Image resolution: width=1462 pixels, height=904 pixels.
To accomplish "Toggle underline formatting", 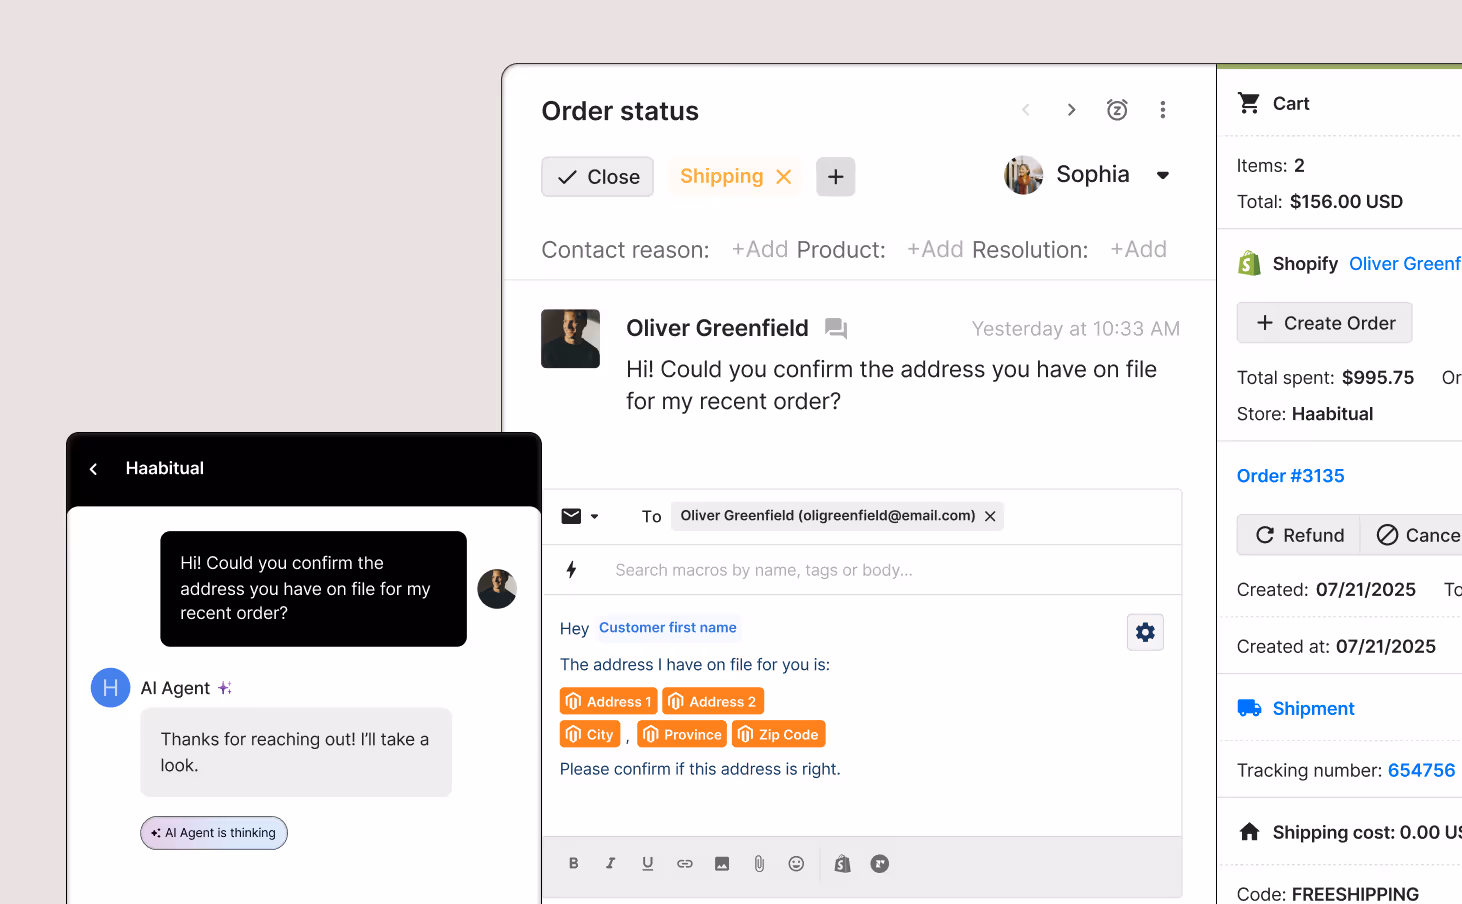I will tap(648, 864).
